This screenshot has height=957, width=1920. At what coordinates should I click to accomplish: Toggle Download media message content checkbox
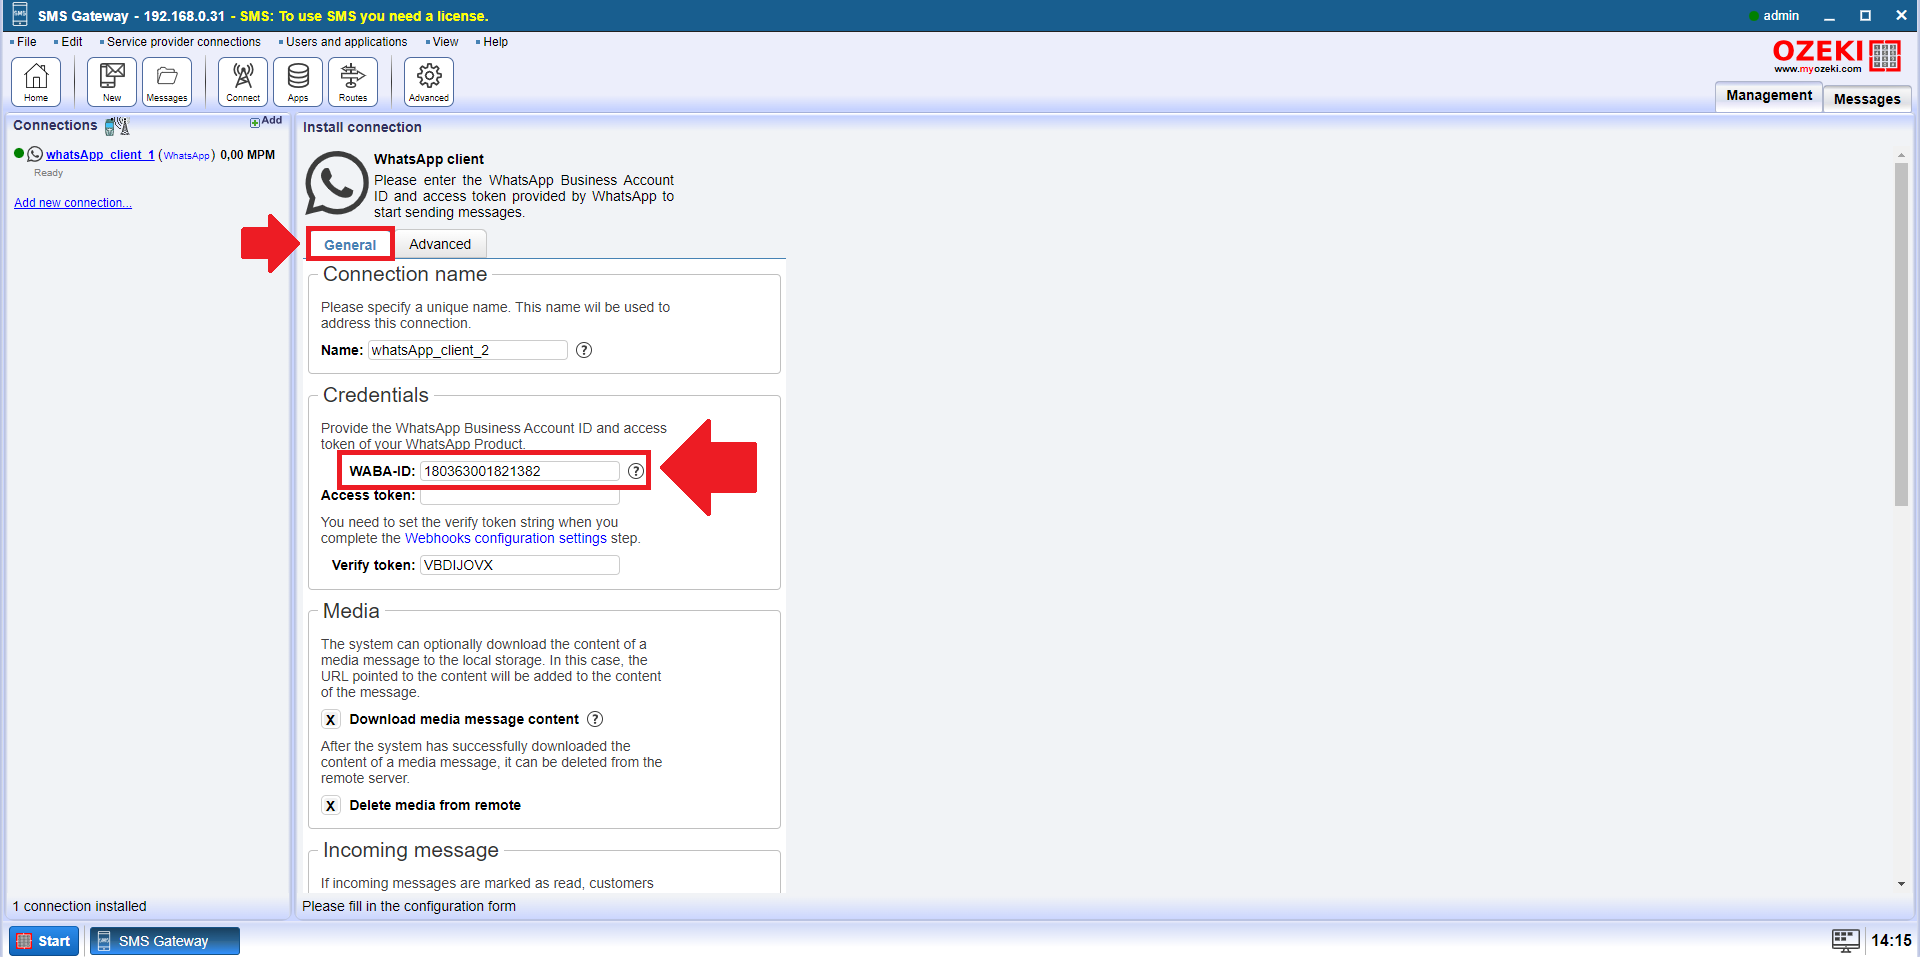click(x=331, y=720)
